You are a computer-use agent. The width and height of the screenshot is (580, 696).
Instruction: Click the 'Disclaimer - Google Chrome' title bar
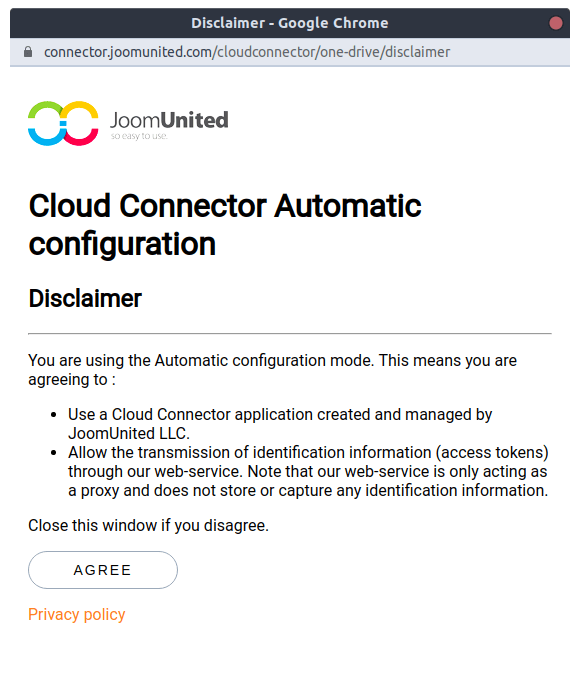tap(290, 23)
